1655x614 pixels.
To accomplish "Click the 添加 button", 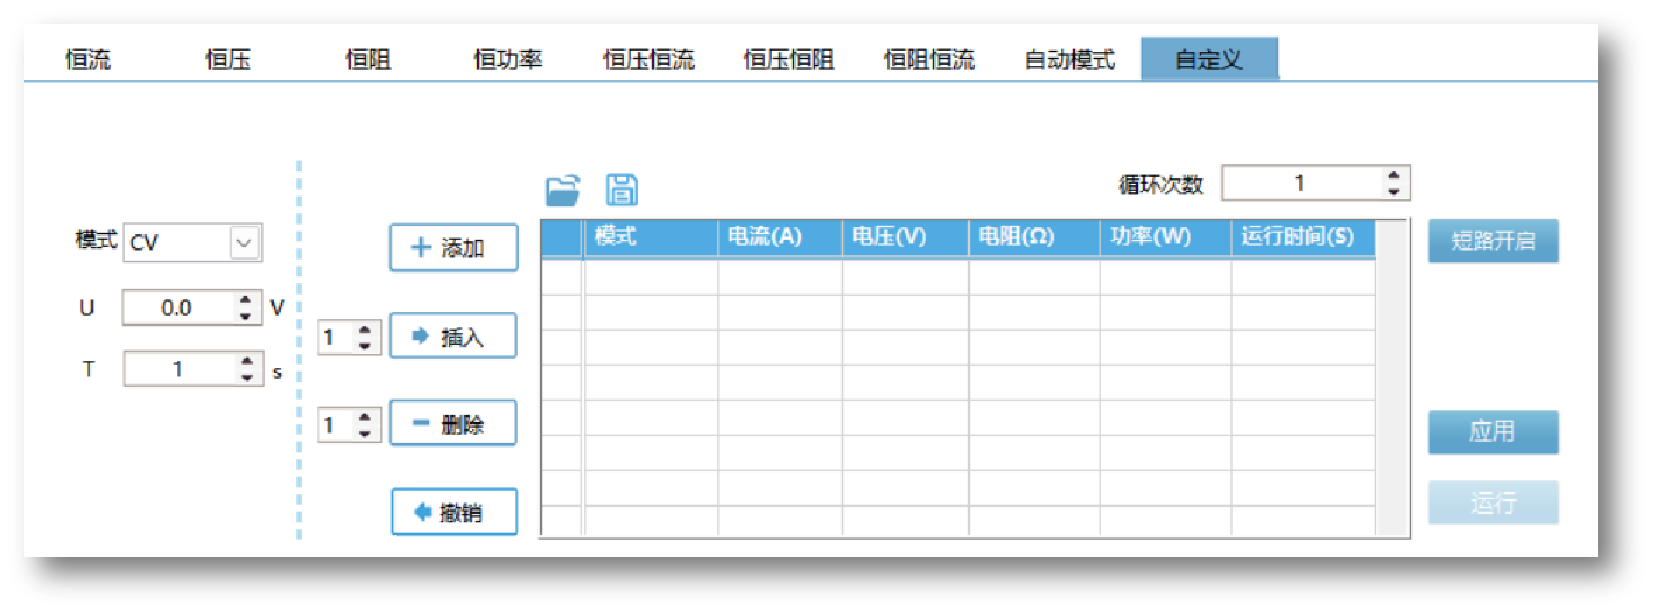I will pos(453,247).
